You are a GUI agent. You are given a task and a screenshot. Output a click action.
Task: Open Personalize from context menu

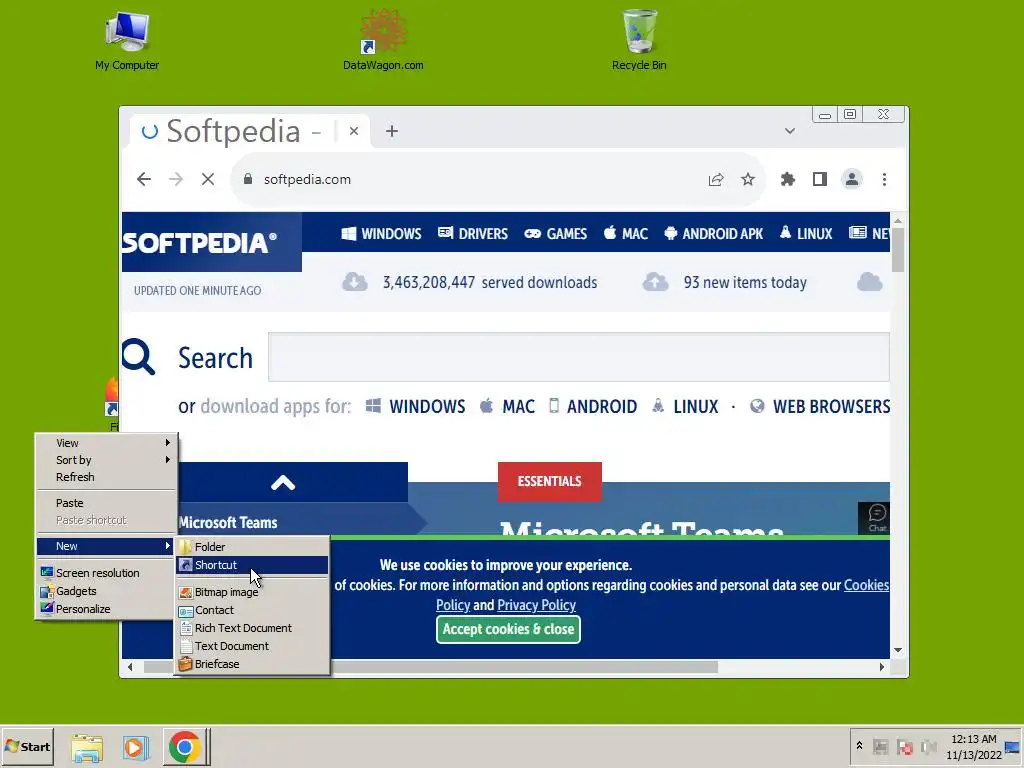[106, 609]
